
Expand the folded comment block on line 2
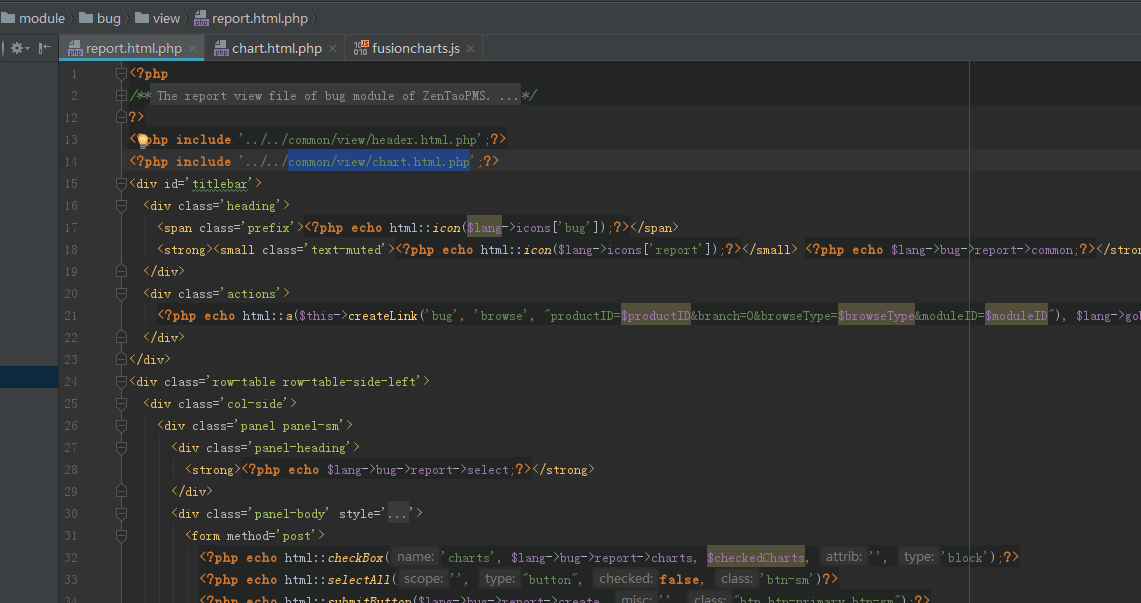pos(121,96)
